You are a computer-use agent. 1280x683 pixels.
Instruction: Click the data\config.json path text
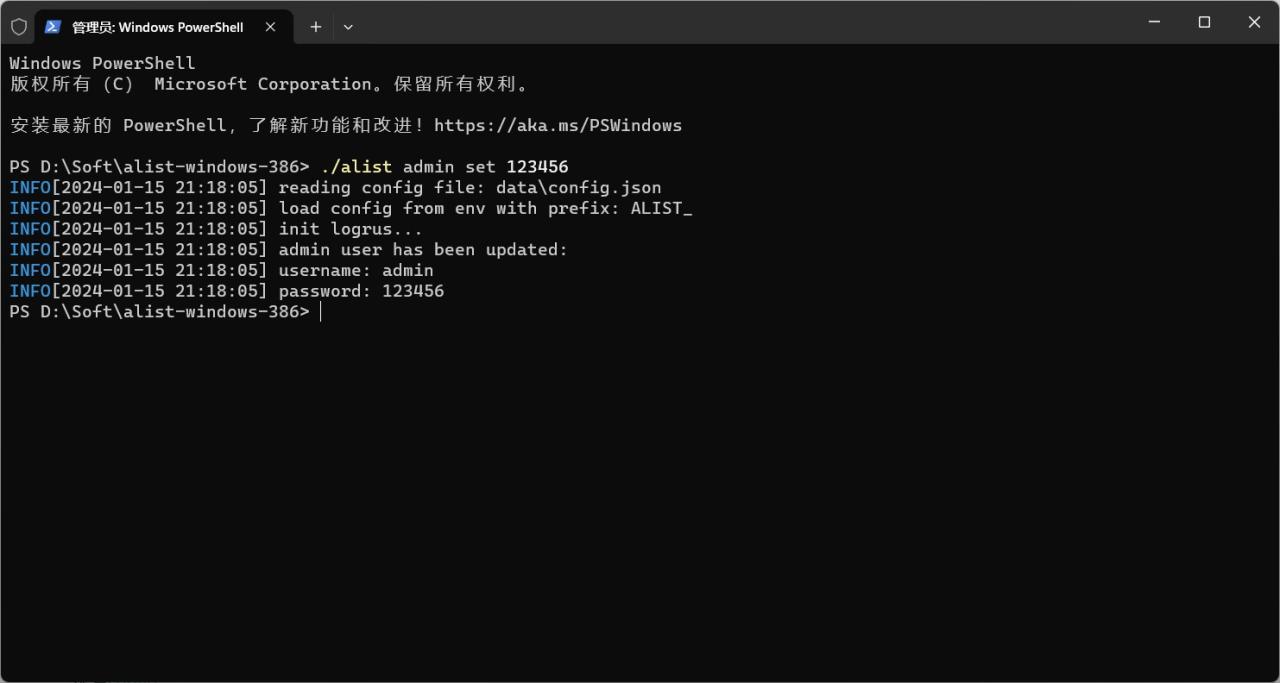pyautogui.click(x=578, y=188)
